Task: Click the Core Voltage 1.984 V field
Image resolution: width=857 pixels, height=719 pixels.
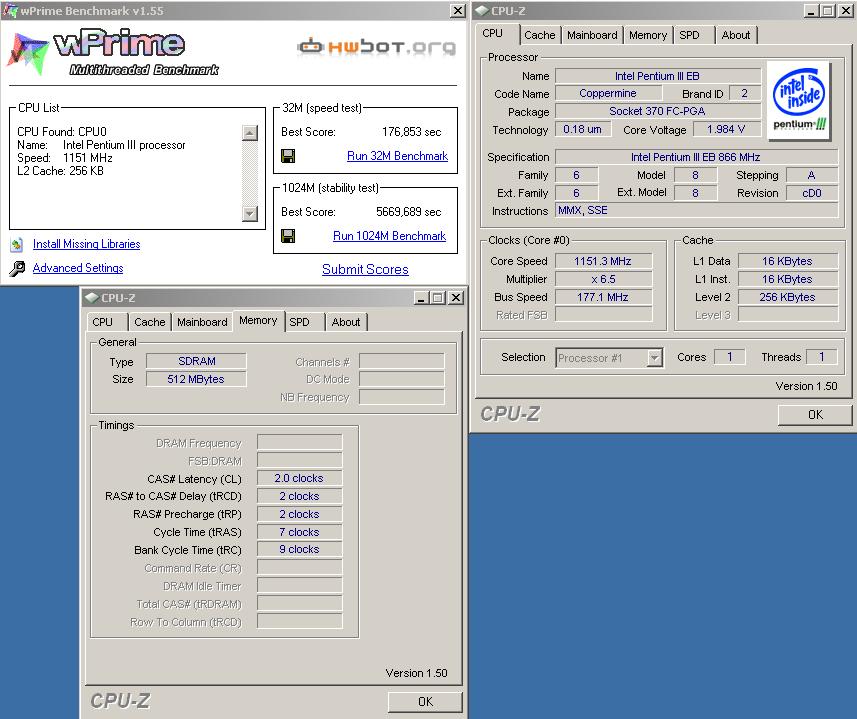Action: point(726,129)
